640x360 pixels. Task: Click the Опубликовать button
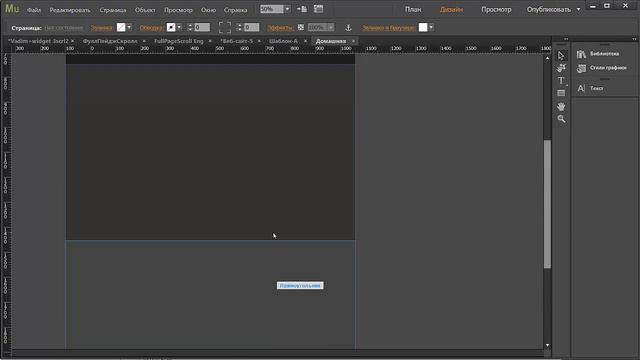point(548,9)
